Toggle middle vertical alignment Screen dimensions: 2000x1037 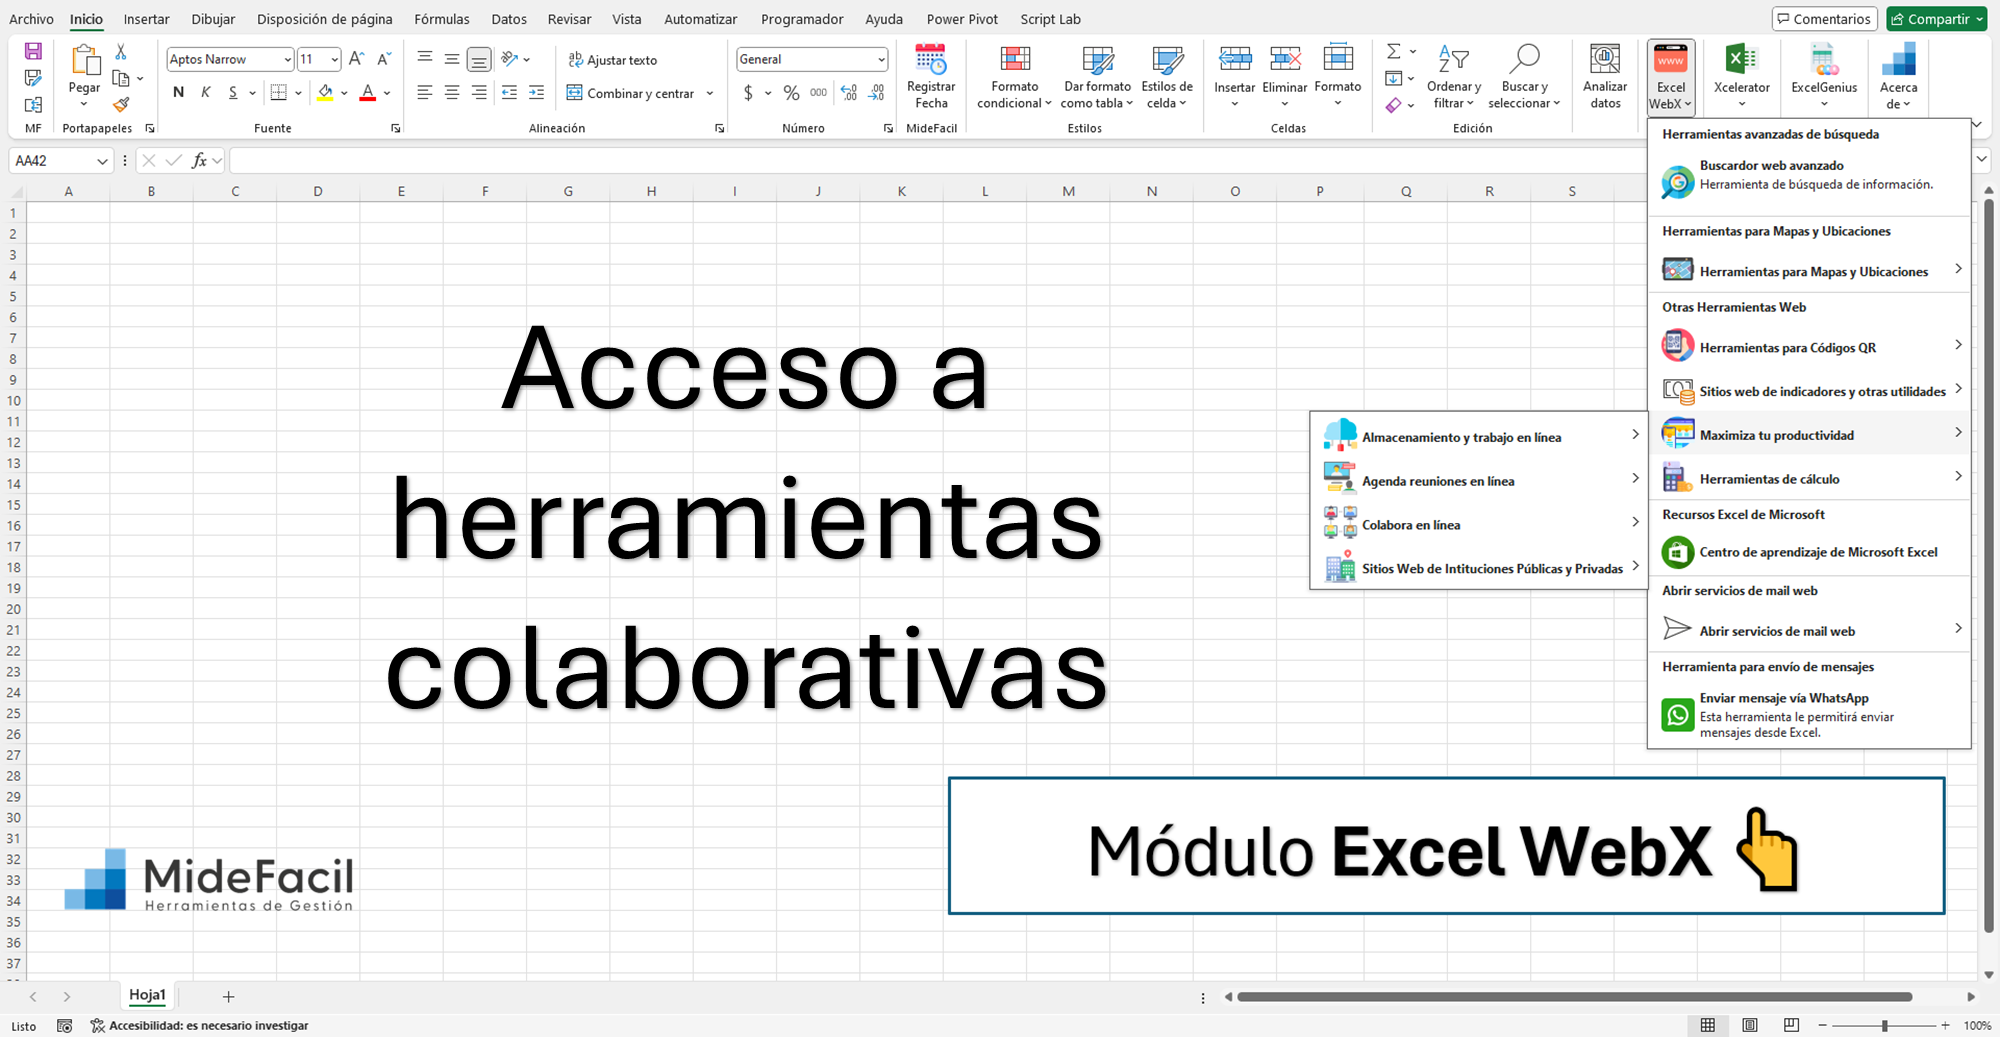(452, 59)
